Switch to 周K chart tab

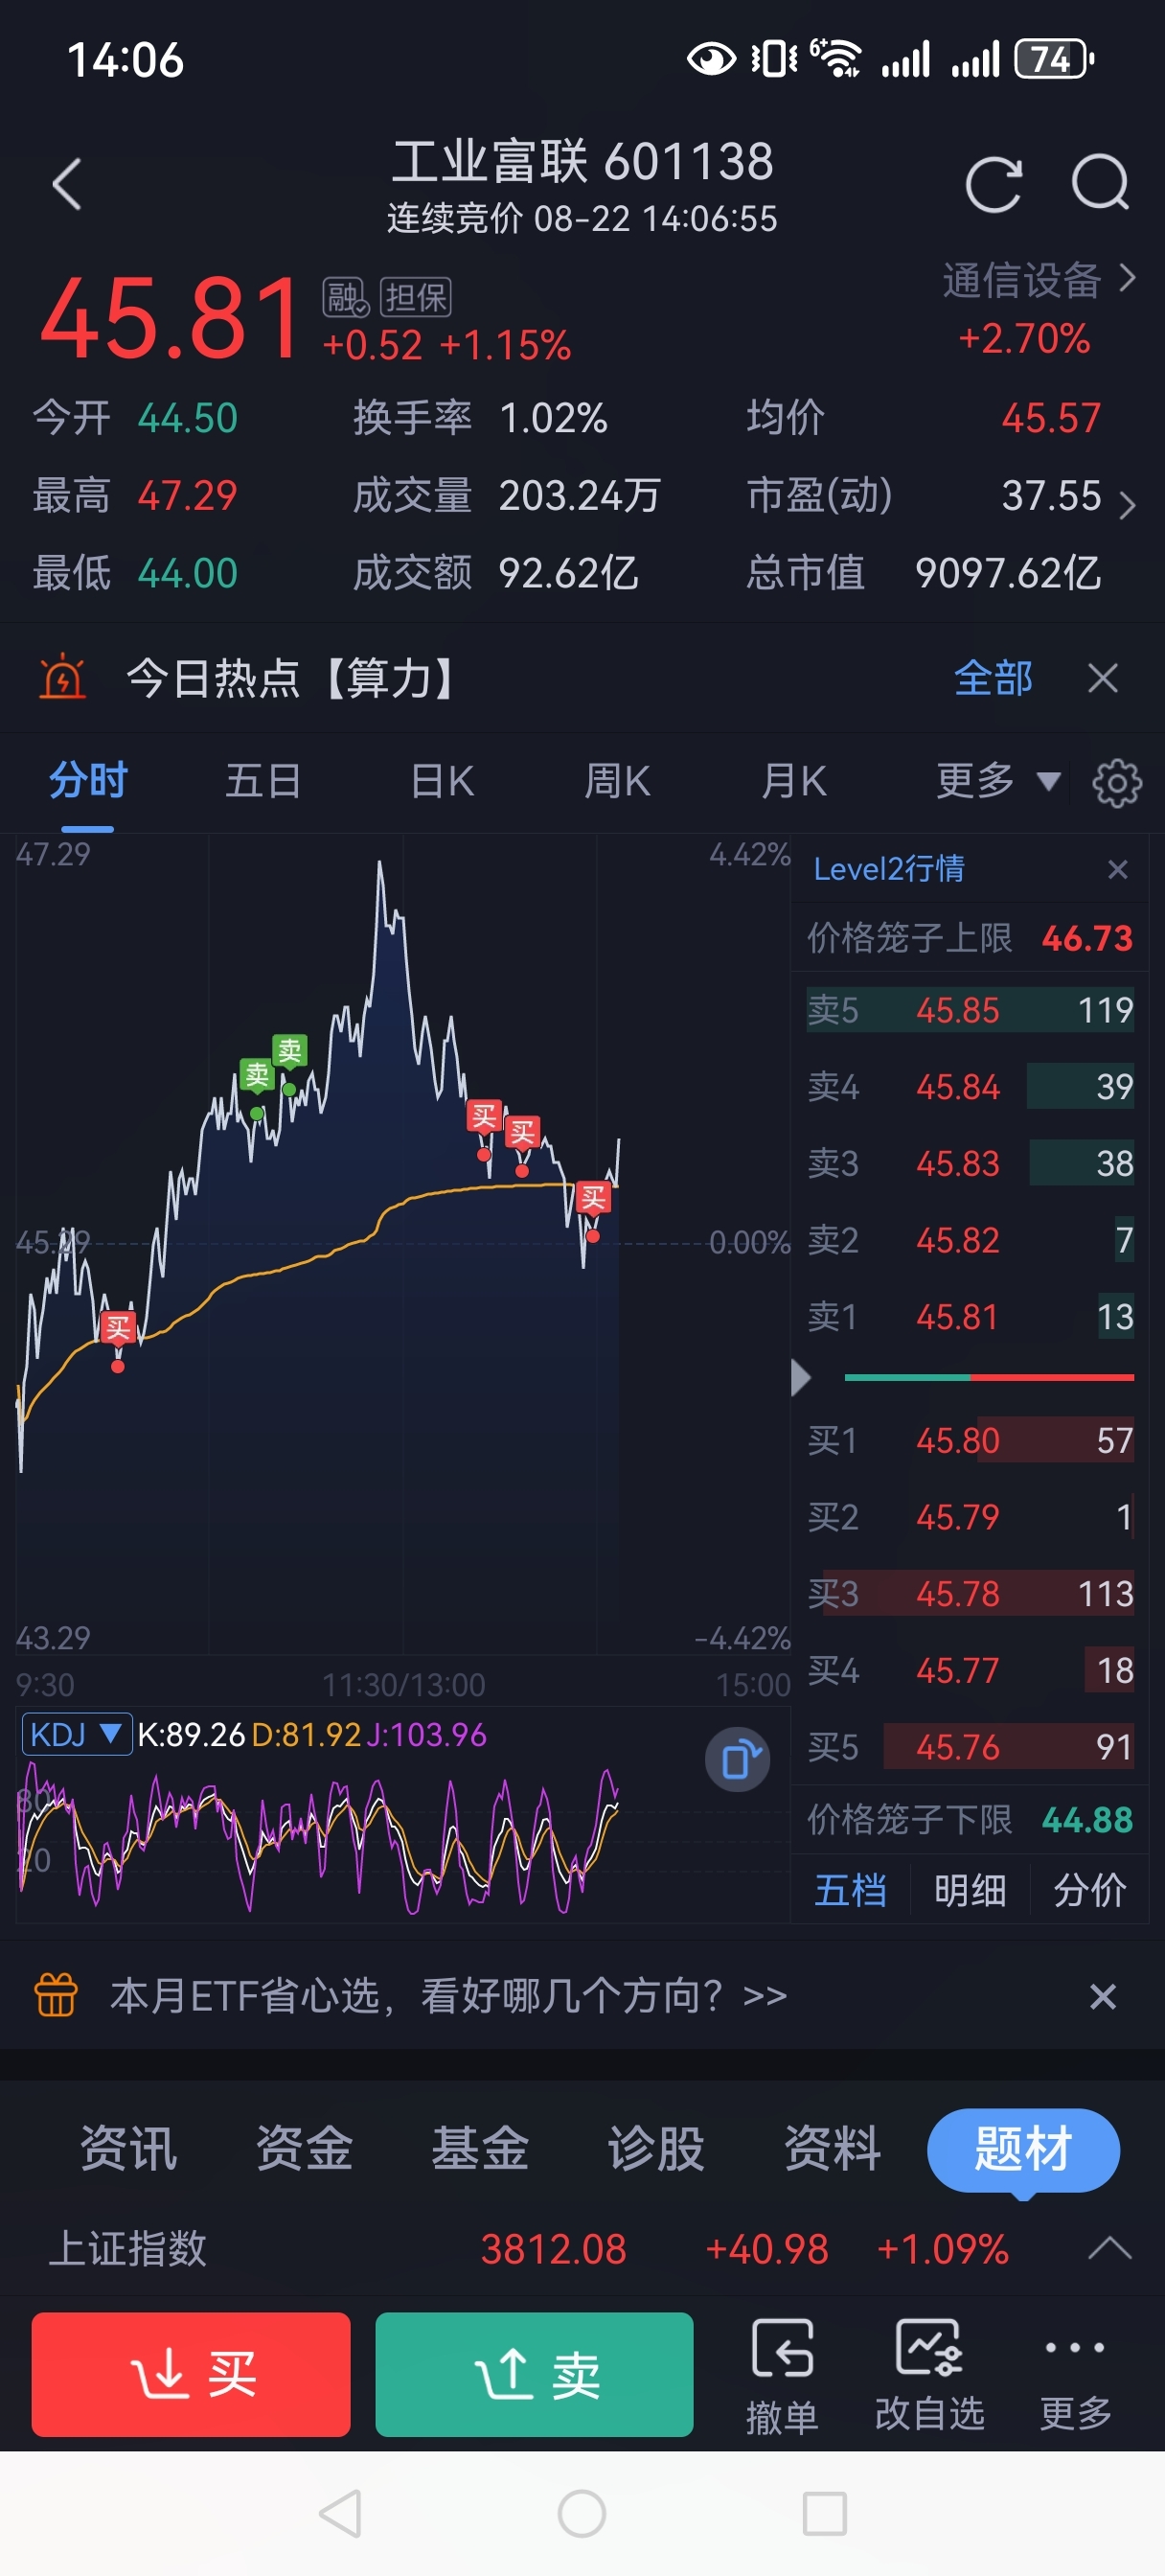point(617,781)
